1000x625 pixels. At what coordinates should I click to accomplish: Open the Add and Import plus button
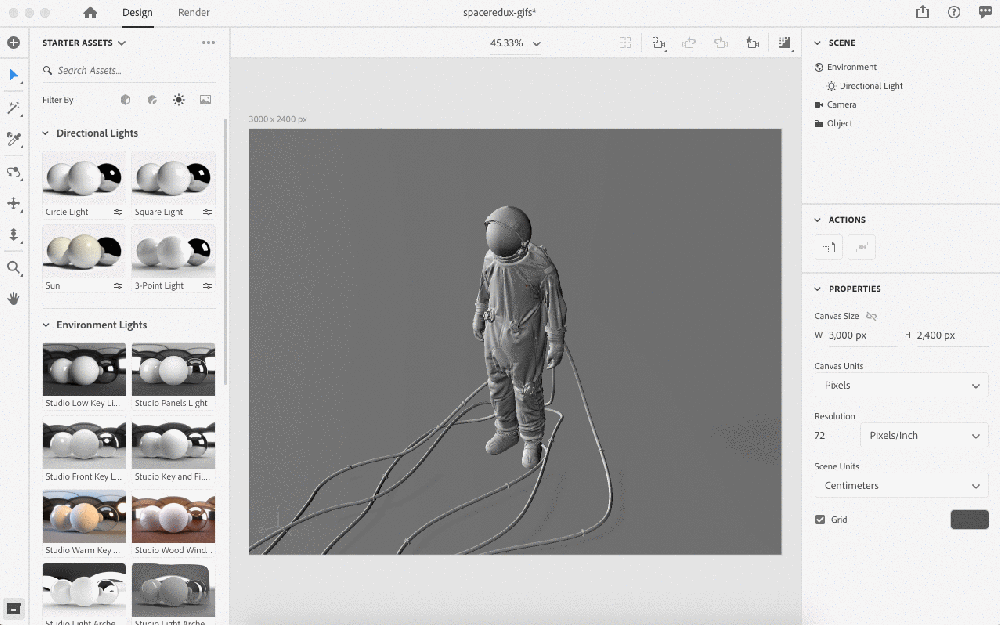[x=14, y=43]
